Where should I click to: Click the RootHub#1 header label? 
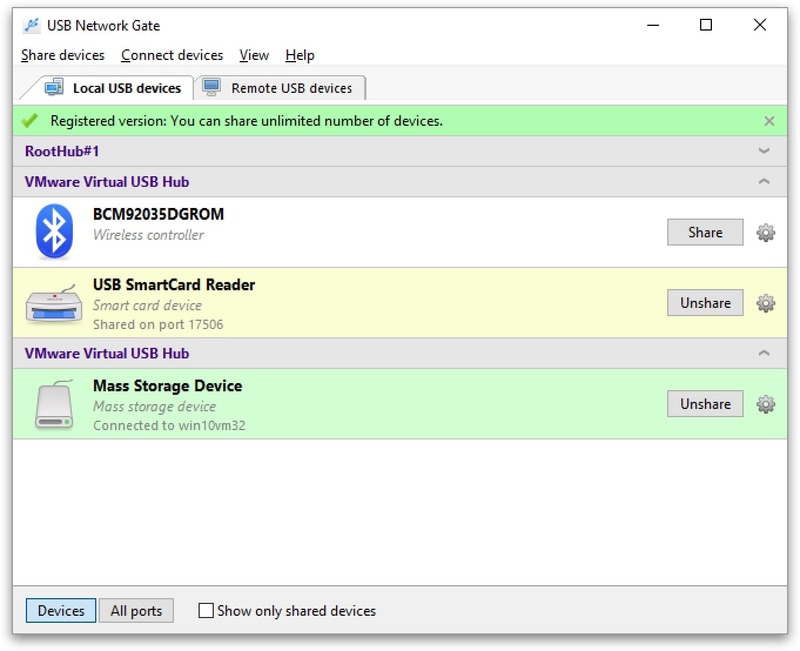click(62, 151)
